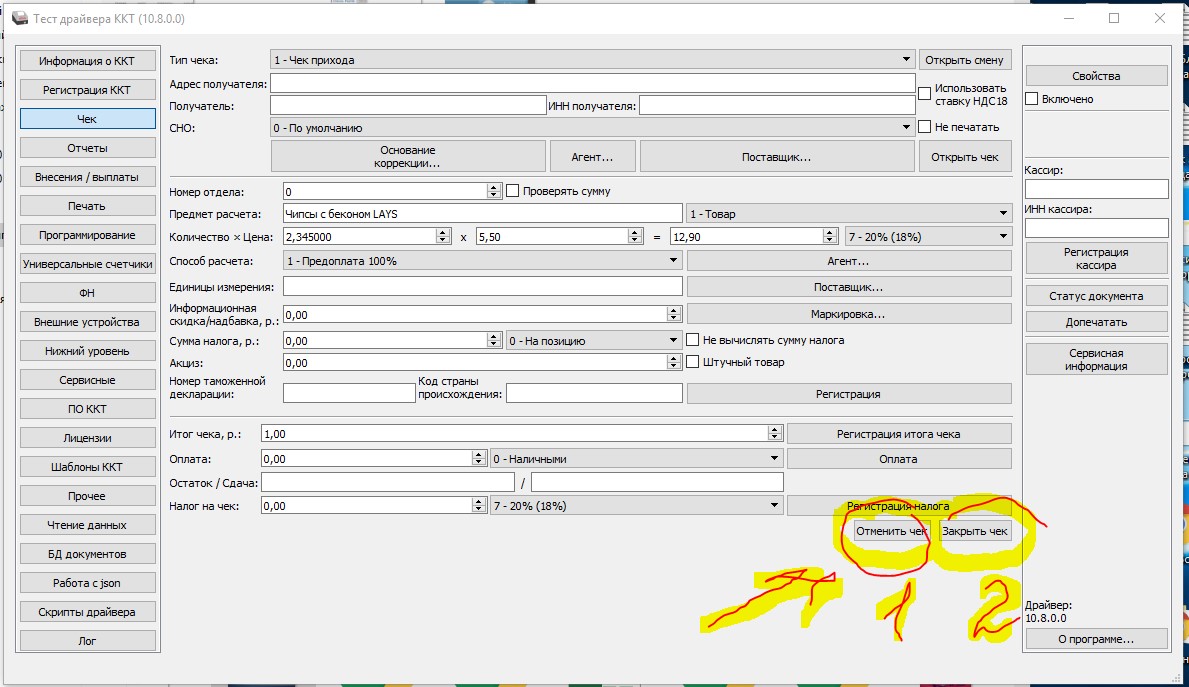
Task: Open the Отчеты section in sidebar
Action: click(88, 148)
